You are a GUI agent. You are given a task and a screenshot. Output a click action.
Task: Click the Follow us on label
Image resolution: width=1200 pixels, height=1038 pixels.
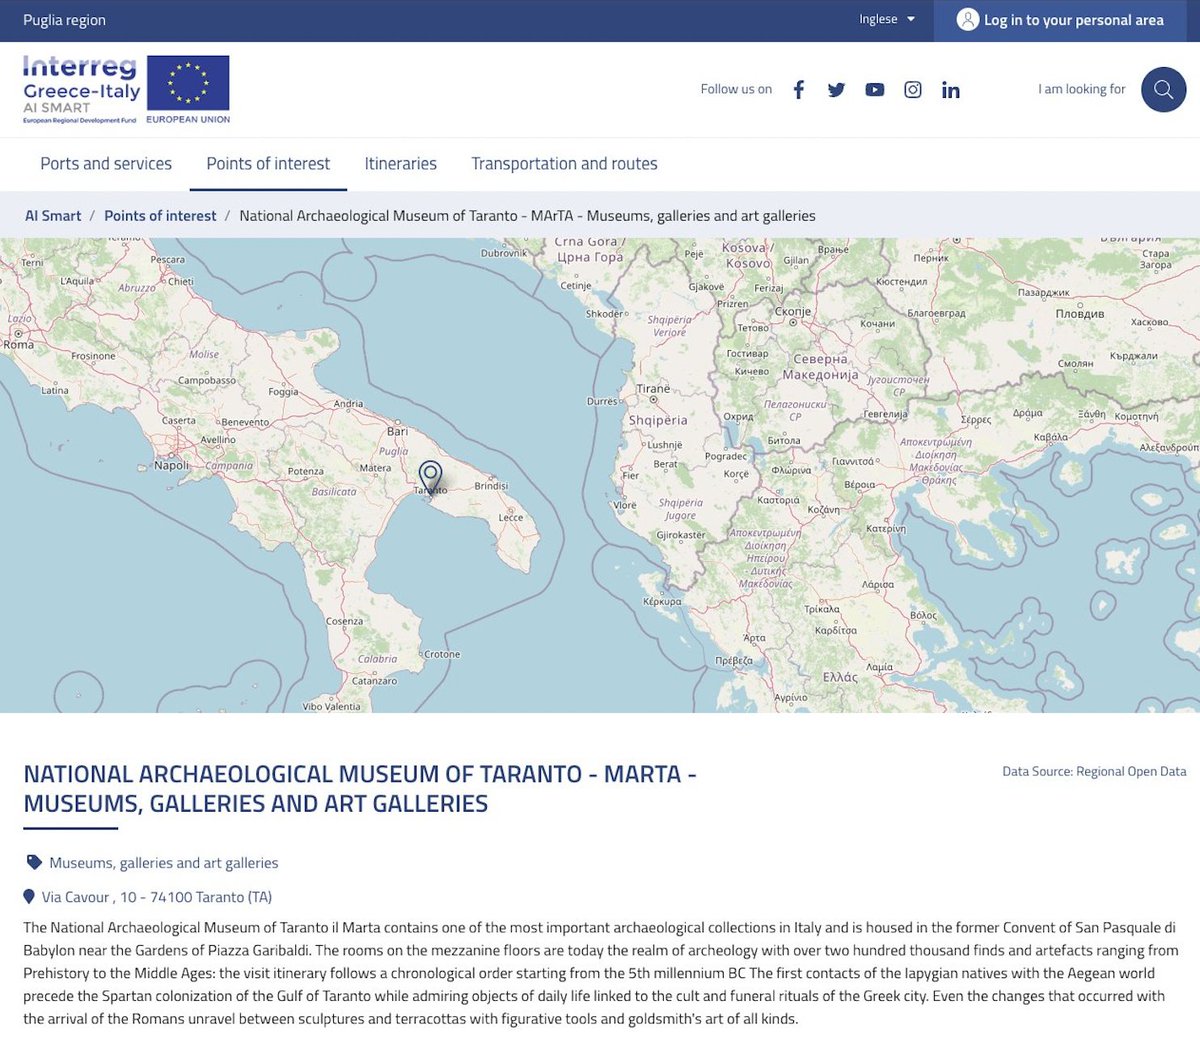[x=736, y=89]
